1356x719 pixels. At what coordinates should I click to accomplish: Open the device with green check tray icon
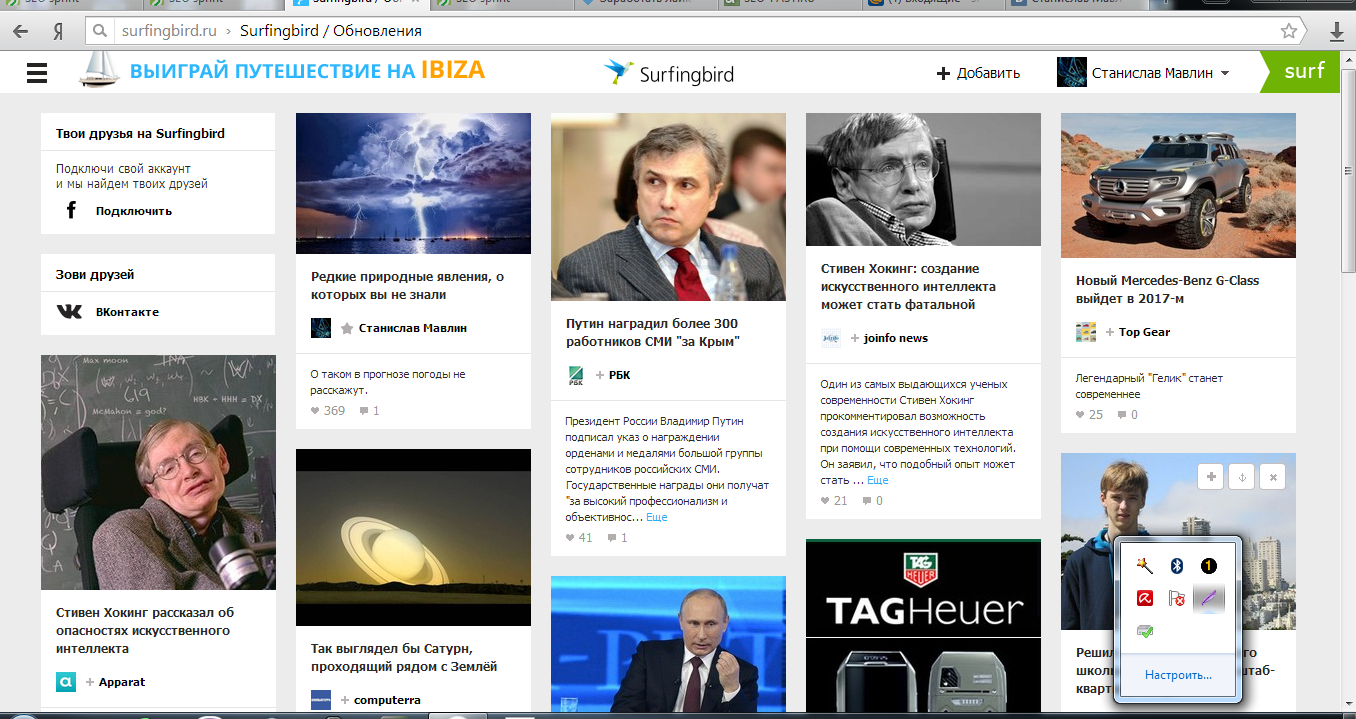1145,630
